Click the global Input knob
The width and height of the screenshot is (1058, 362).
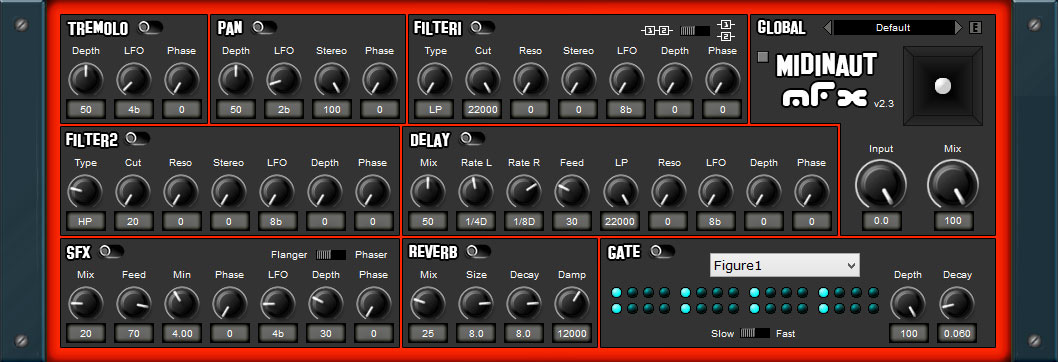point(881,184)
